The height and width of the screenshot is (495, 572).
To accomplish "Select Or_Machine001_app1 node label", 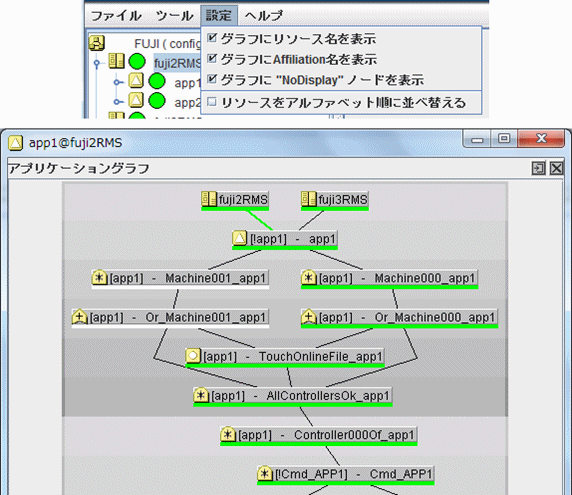I will [x=178, y=318].
